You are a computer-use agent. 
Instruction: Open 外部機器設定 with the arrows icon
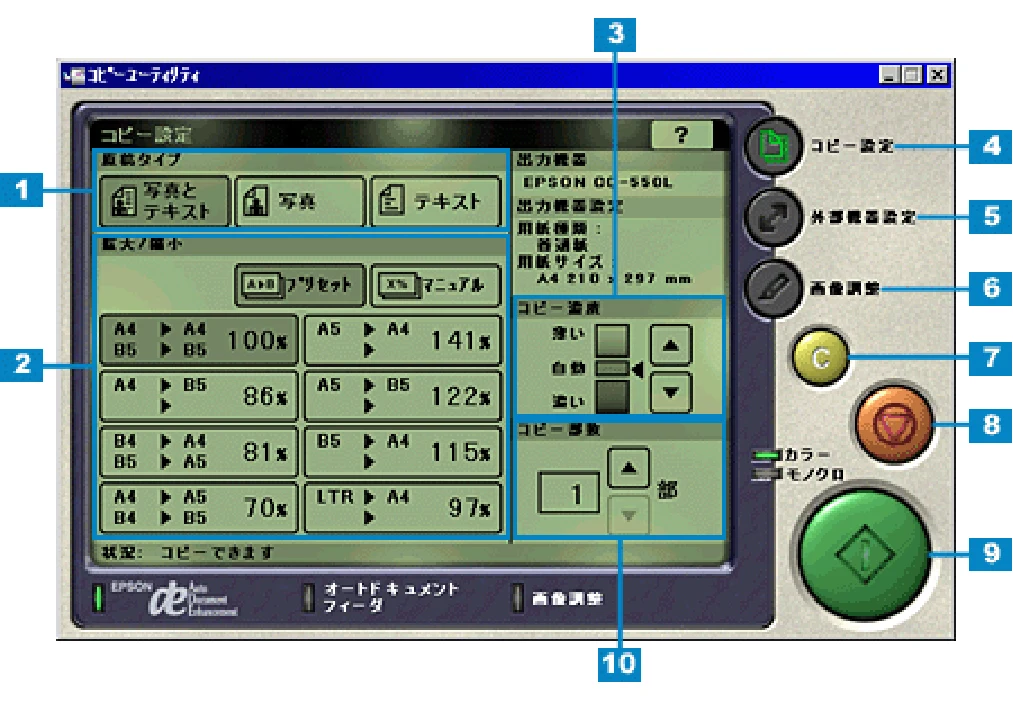coord(773,218)
